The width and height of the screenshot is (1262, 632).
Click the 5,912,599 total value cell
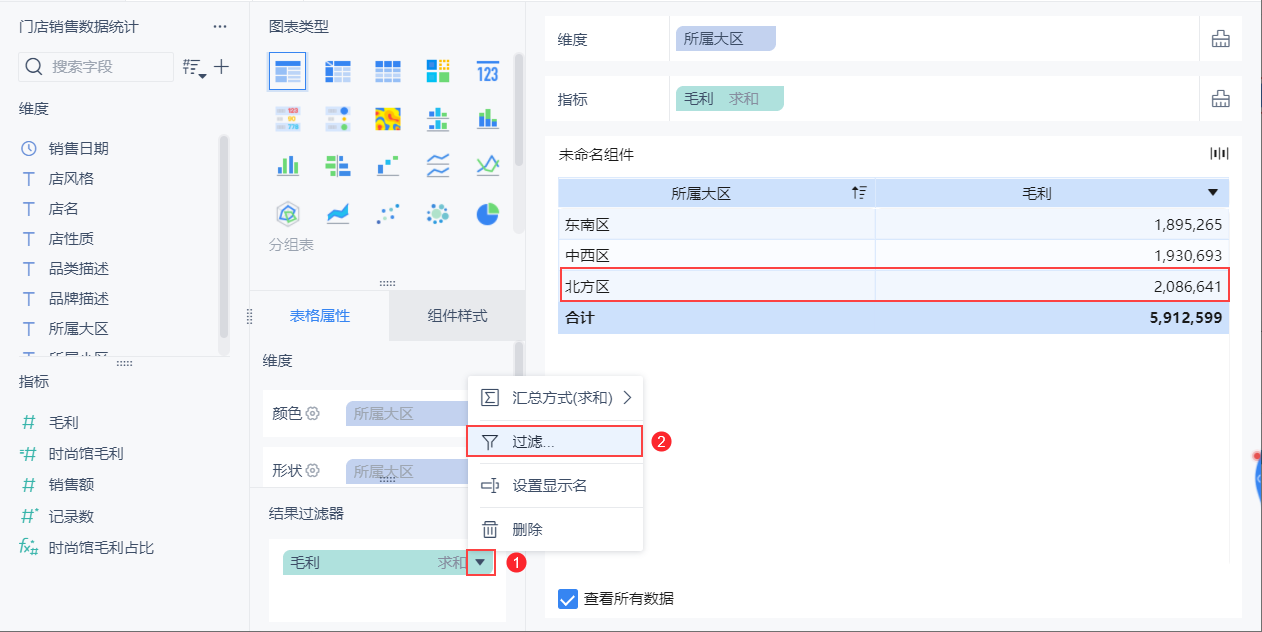(x=1052, y=318)
